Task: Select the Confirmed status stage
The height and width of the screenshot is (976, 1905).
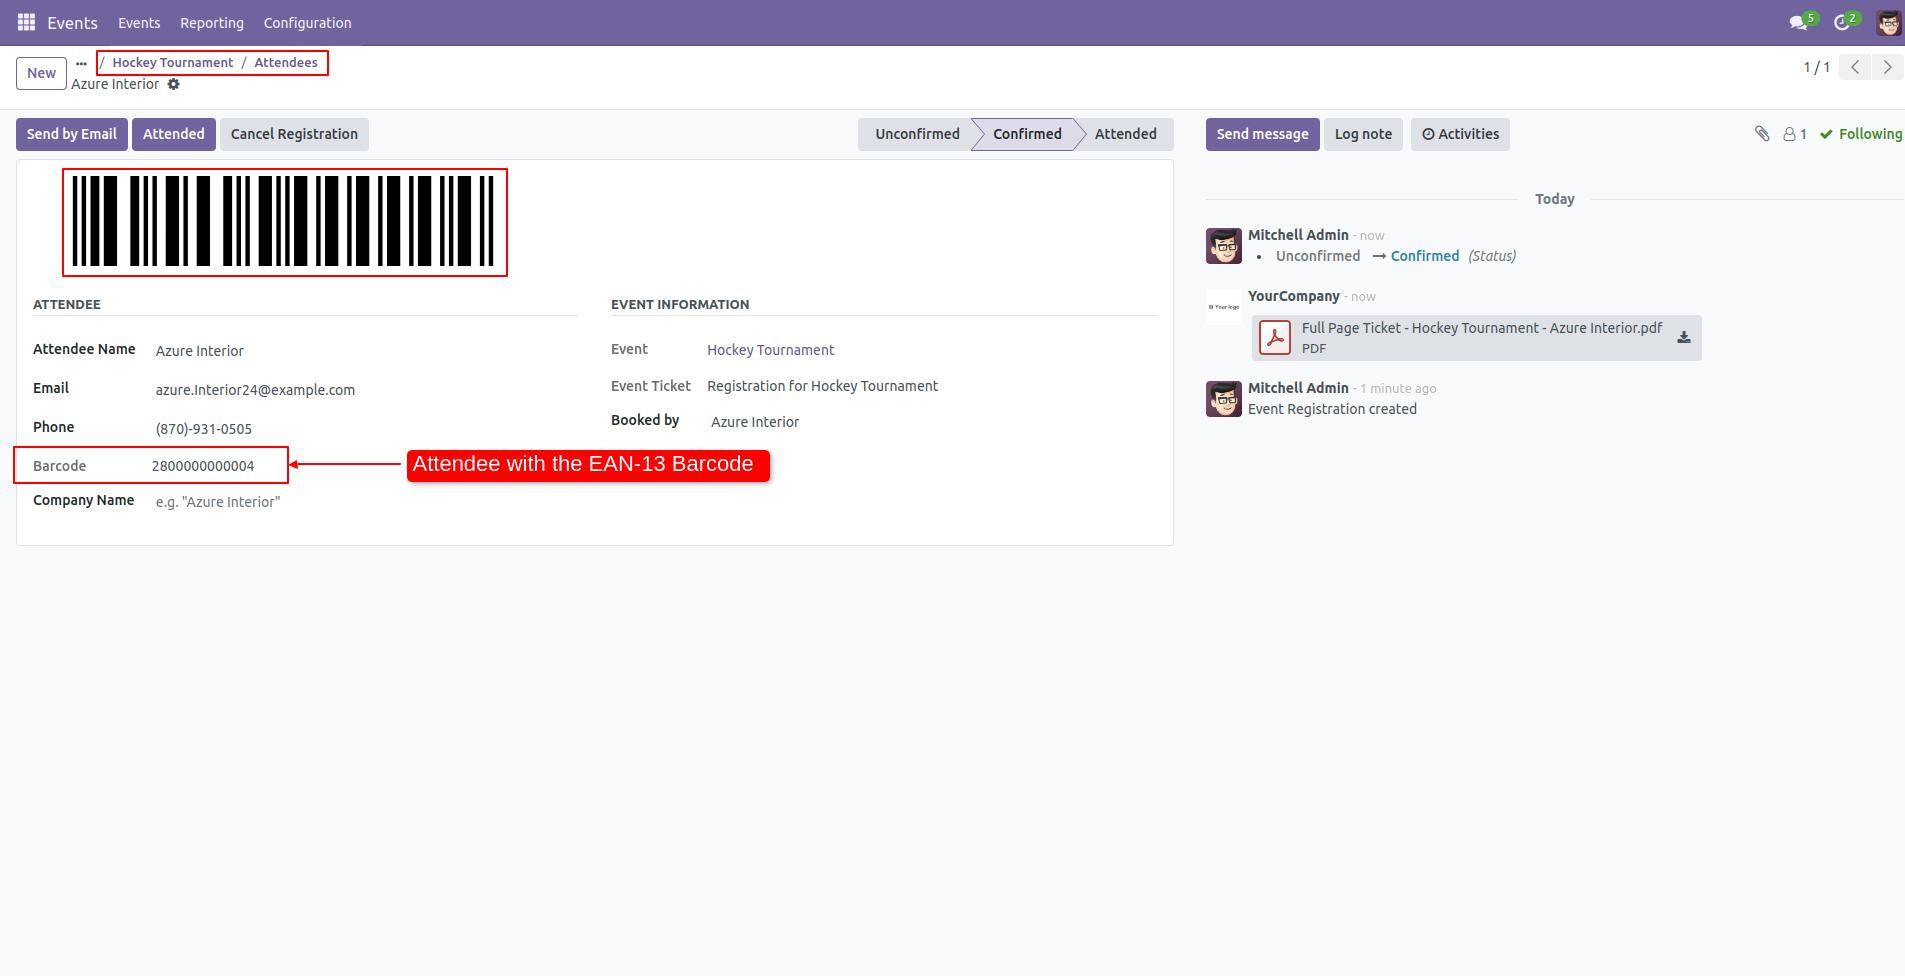Action: pos(1027,134)
